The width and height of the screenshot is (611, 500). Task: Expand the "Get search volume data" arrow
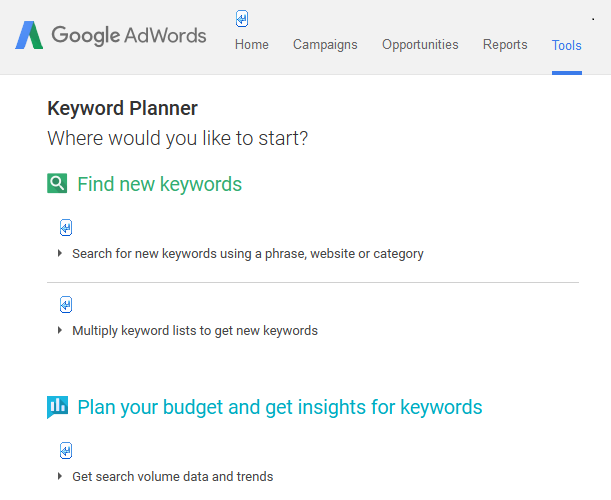pos(61,477)
